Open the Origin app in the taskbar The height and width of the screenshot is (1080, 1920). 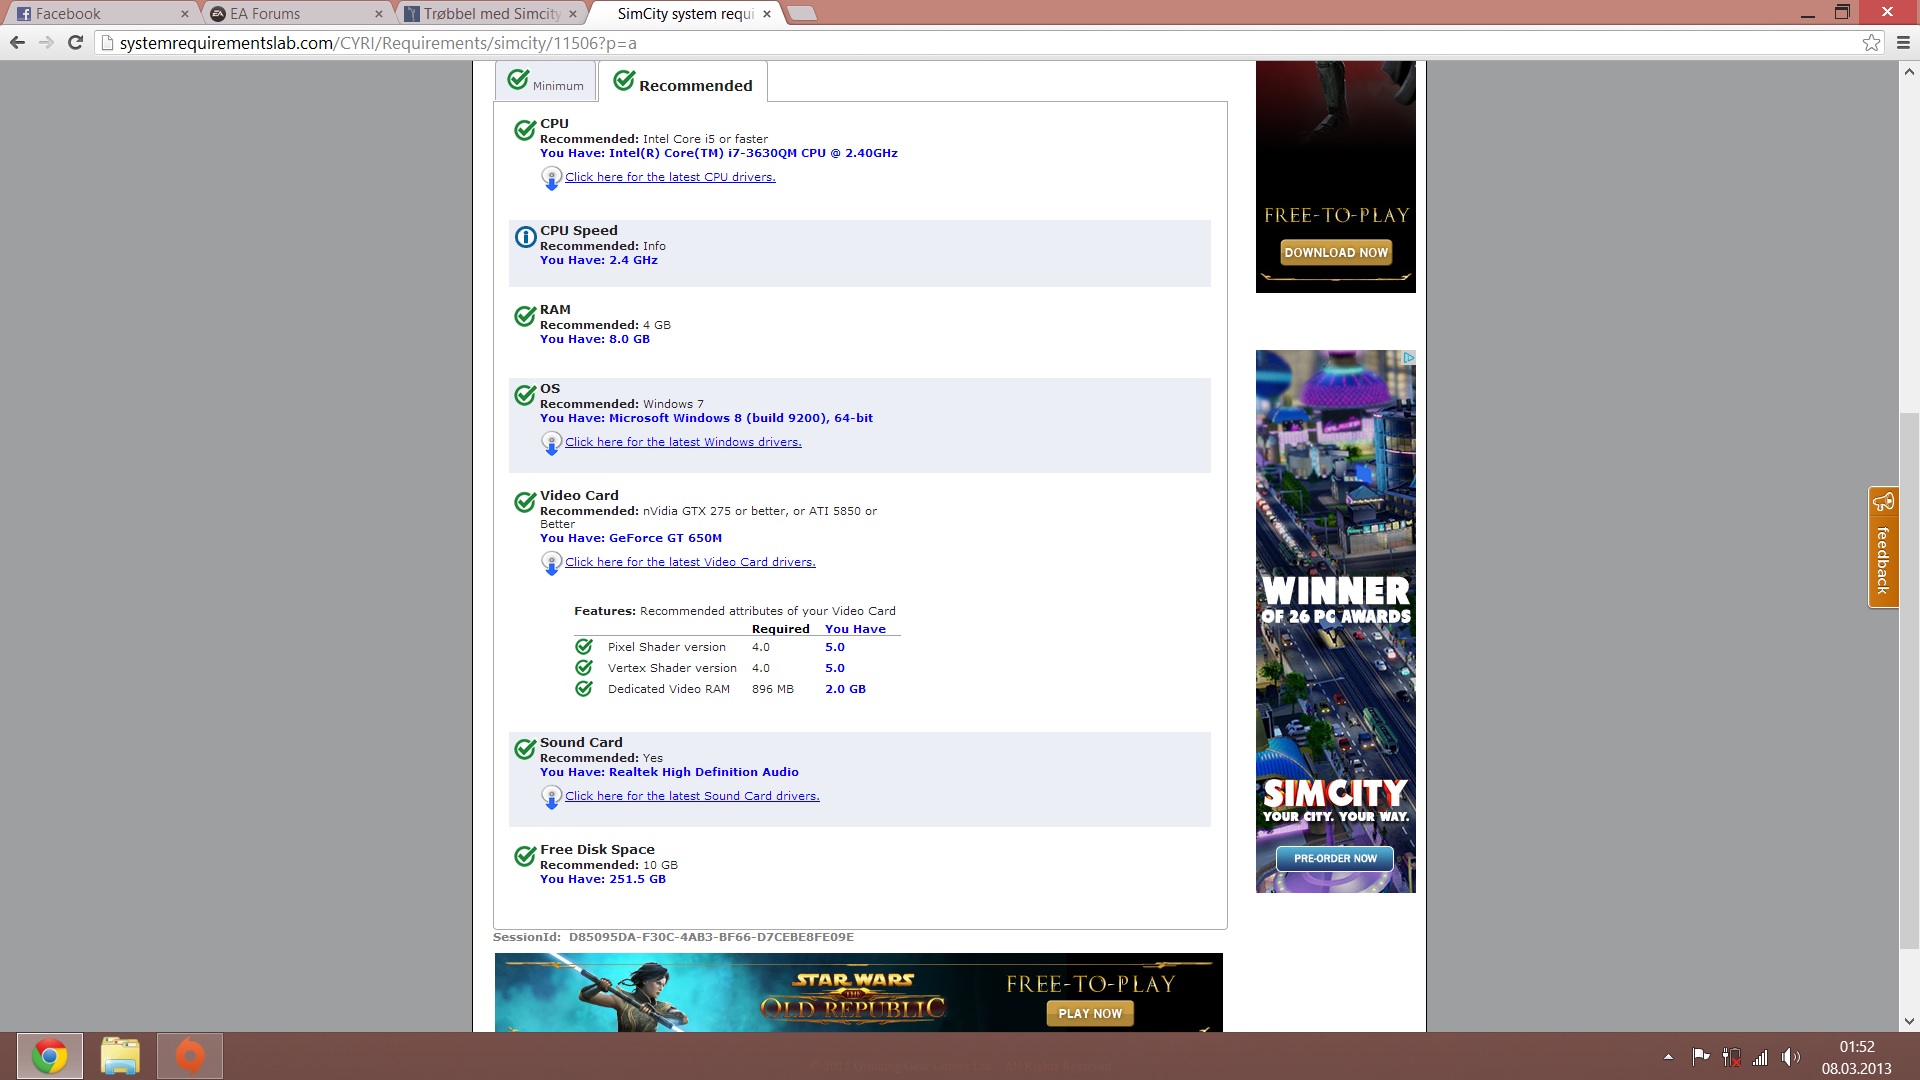[x=190, y=1056]
